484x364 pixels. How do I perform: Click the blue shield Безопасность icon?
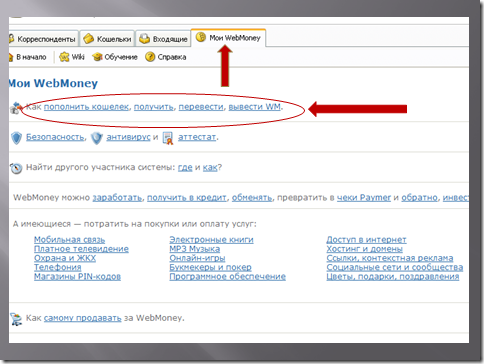pos(16,138)
